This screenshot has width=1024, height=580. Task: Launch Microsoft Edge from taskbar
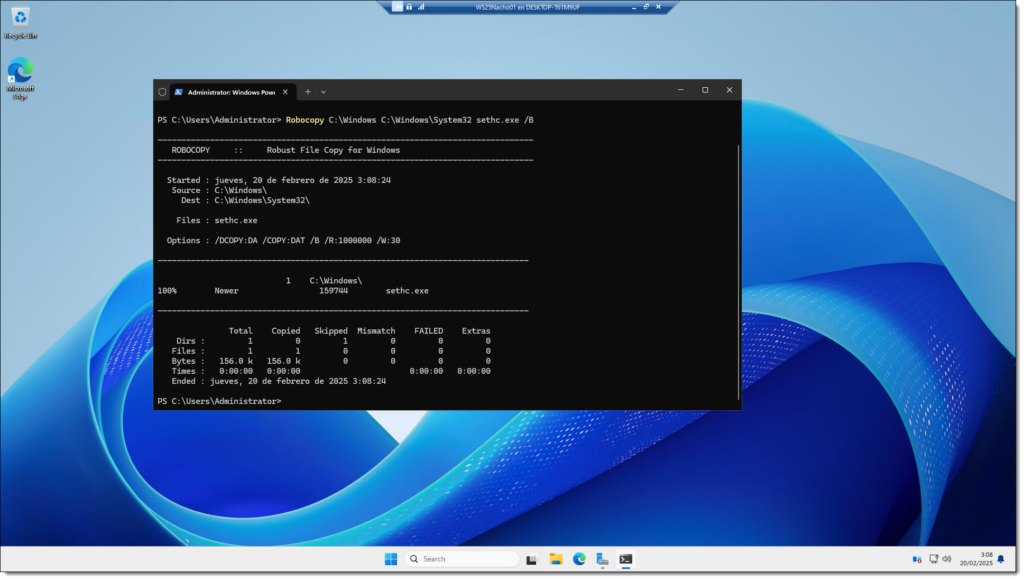click(579, 559)
